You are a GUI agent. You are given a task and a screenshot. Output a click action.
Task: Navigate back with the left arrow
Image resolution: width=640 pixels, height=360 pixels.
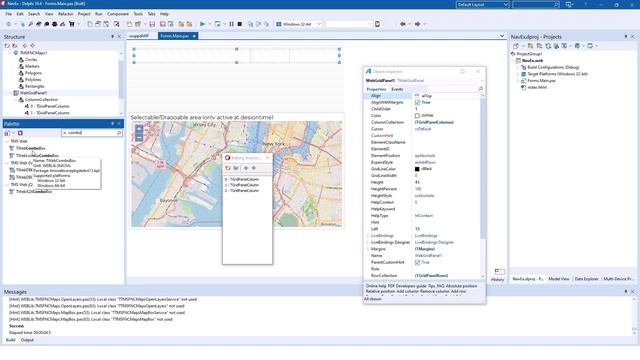403,24
